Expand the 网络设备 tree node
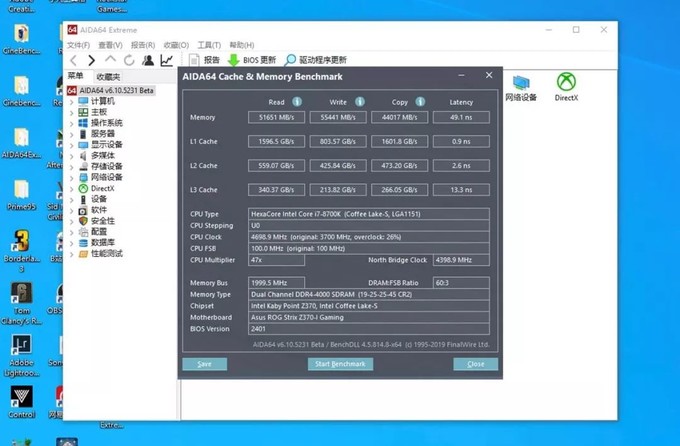 tap(72, 177)
